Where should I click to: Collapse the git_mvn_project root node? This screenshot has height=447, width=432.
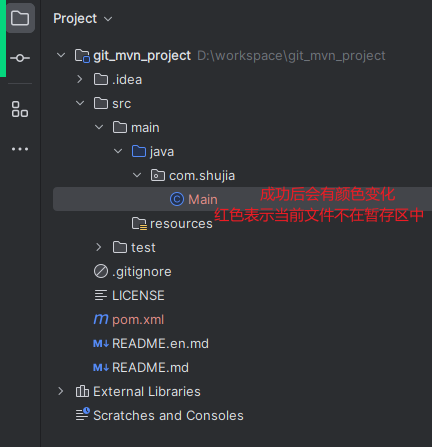coord(61,55)
